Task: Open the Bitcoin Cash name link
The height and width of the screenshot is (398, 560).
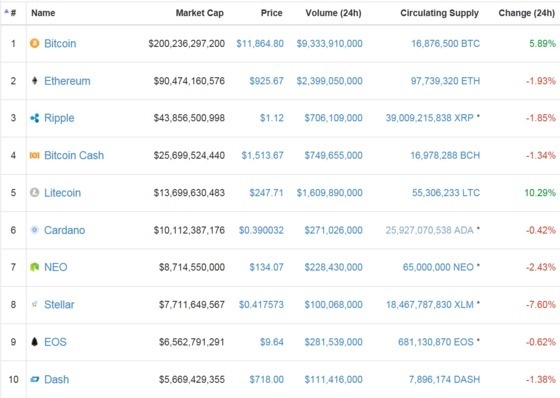Action: [x=74, y=155]
